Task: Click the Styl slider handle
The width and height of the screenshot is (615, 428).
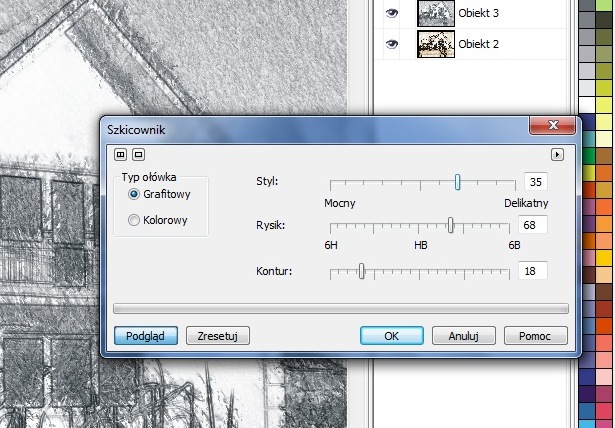Action: [457, 182]
